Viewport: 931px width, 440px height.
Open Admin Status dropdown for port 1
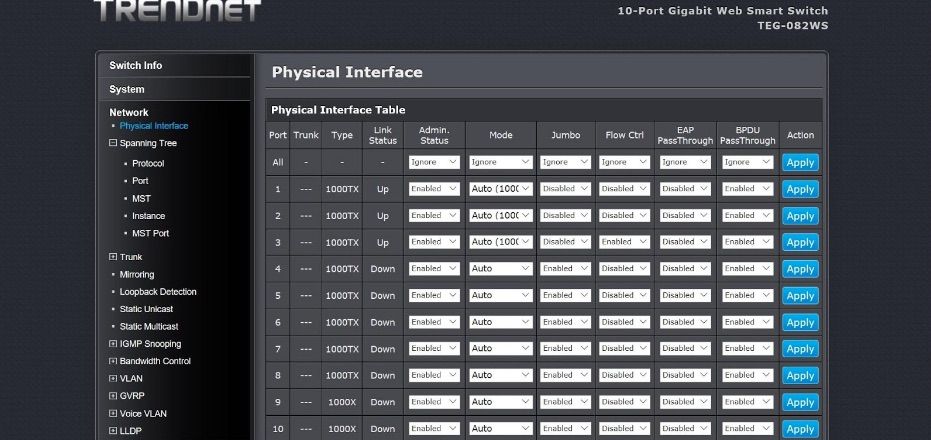click(x=434, y=189)
